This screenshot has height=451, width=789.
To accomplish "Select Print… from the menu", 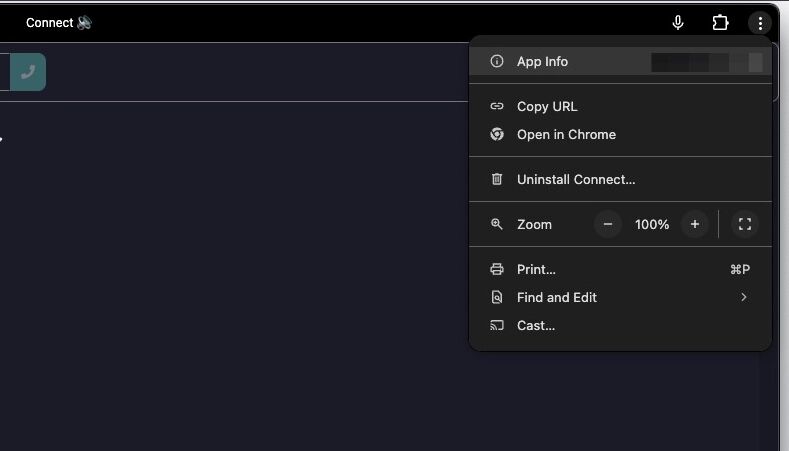I will [x=536, y=269].
